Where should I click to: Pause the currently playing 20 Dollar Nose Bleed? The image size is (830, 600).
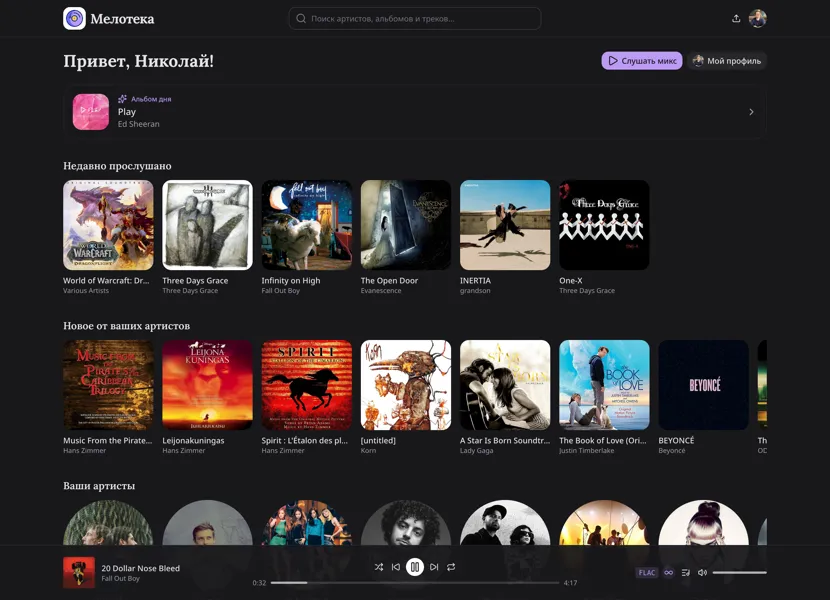pos(414,566)
